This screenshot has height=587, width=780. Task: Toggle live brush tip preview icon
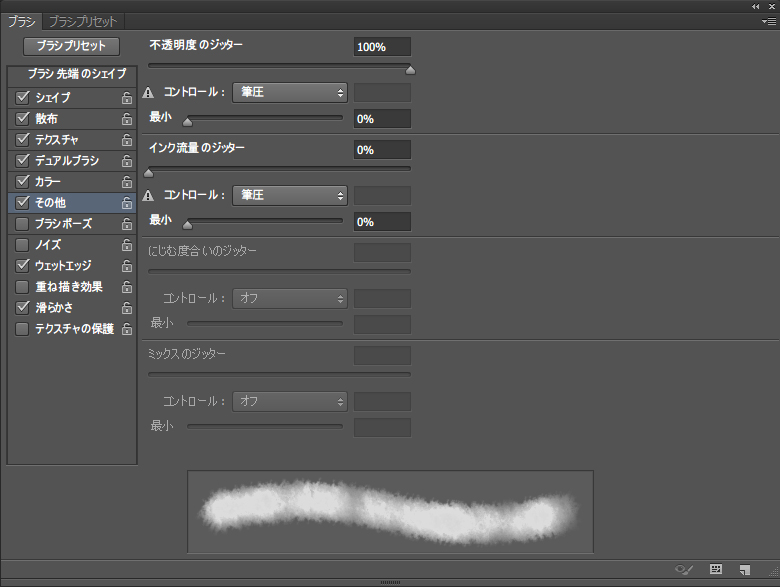coord(683,570)
